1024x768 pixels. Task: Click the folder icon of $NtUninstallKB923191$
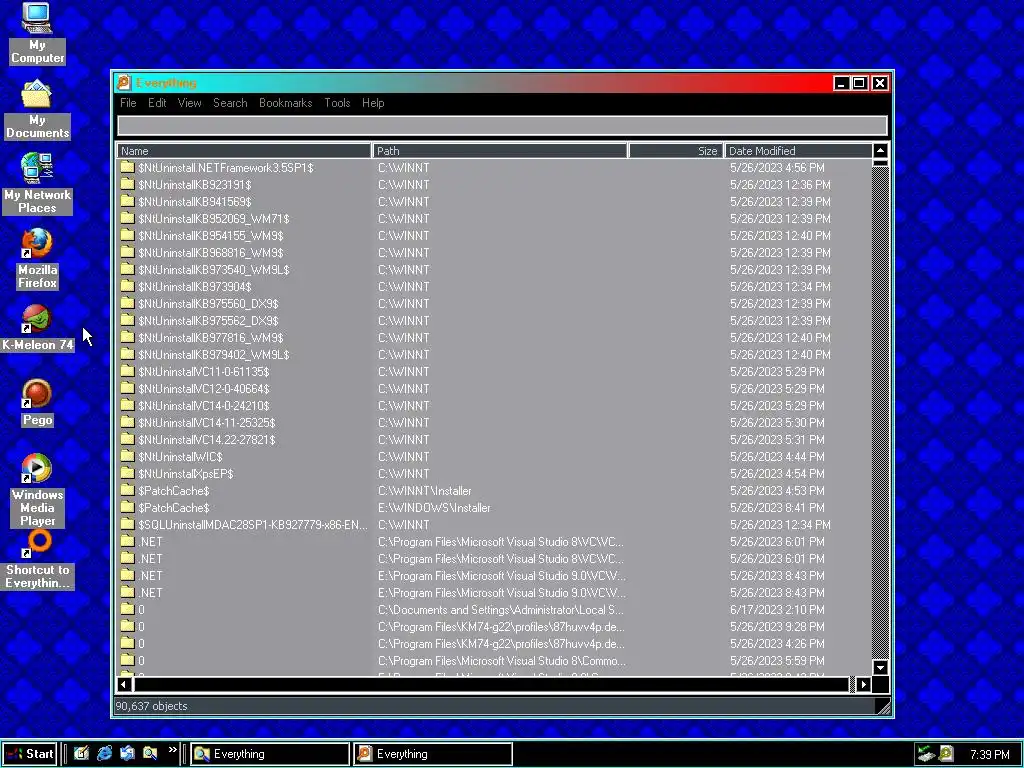click(127, 184)
